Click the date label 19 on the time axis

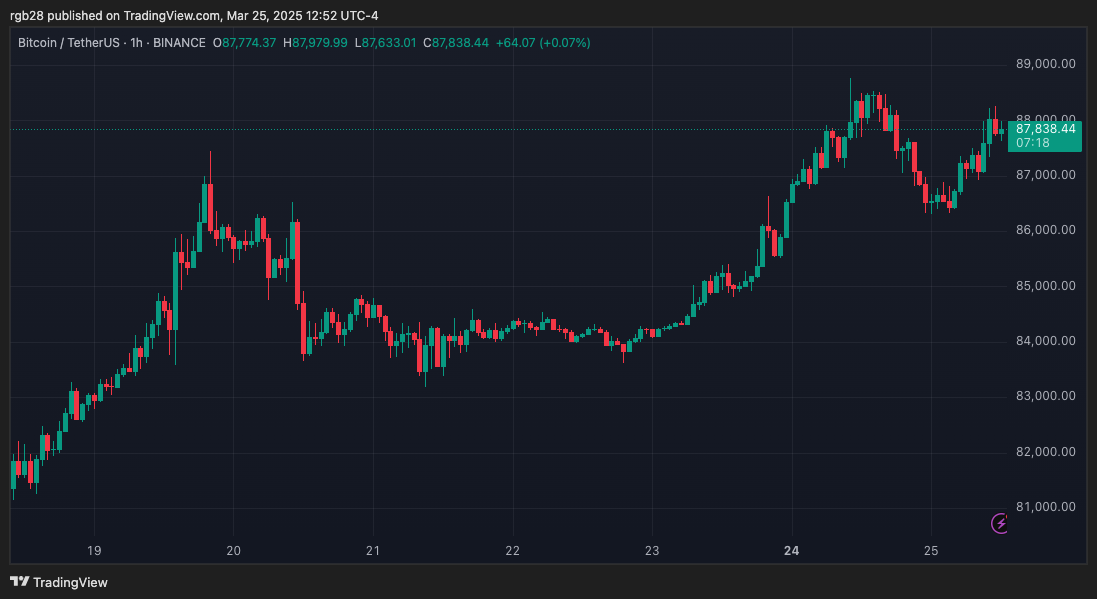tap(94, 550)
